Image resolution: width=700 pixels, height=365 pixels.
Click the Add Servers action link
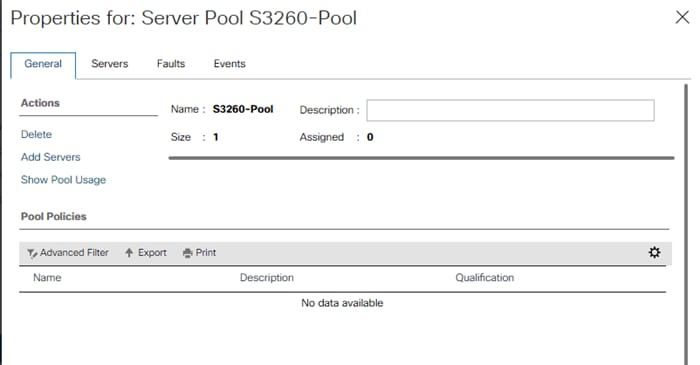[x=50, y=157]
